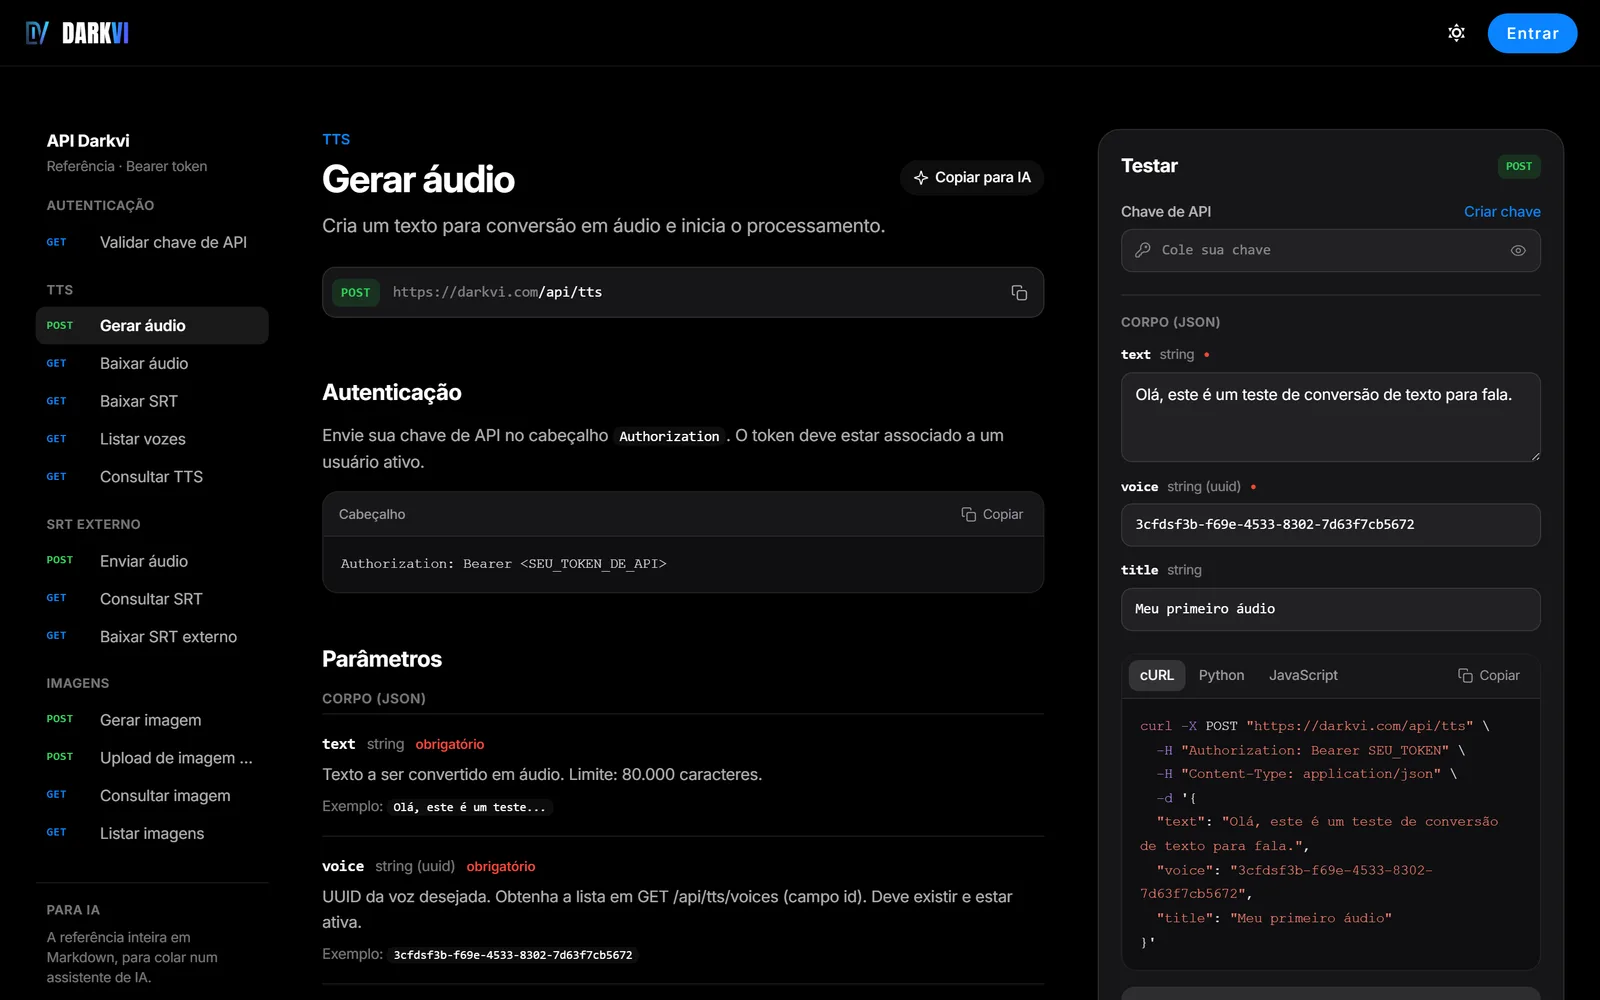Toggle the light/dark theme sun icon

coord(1456,33)
